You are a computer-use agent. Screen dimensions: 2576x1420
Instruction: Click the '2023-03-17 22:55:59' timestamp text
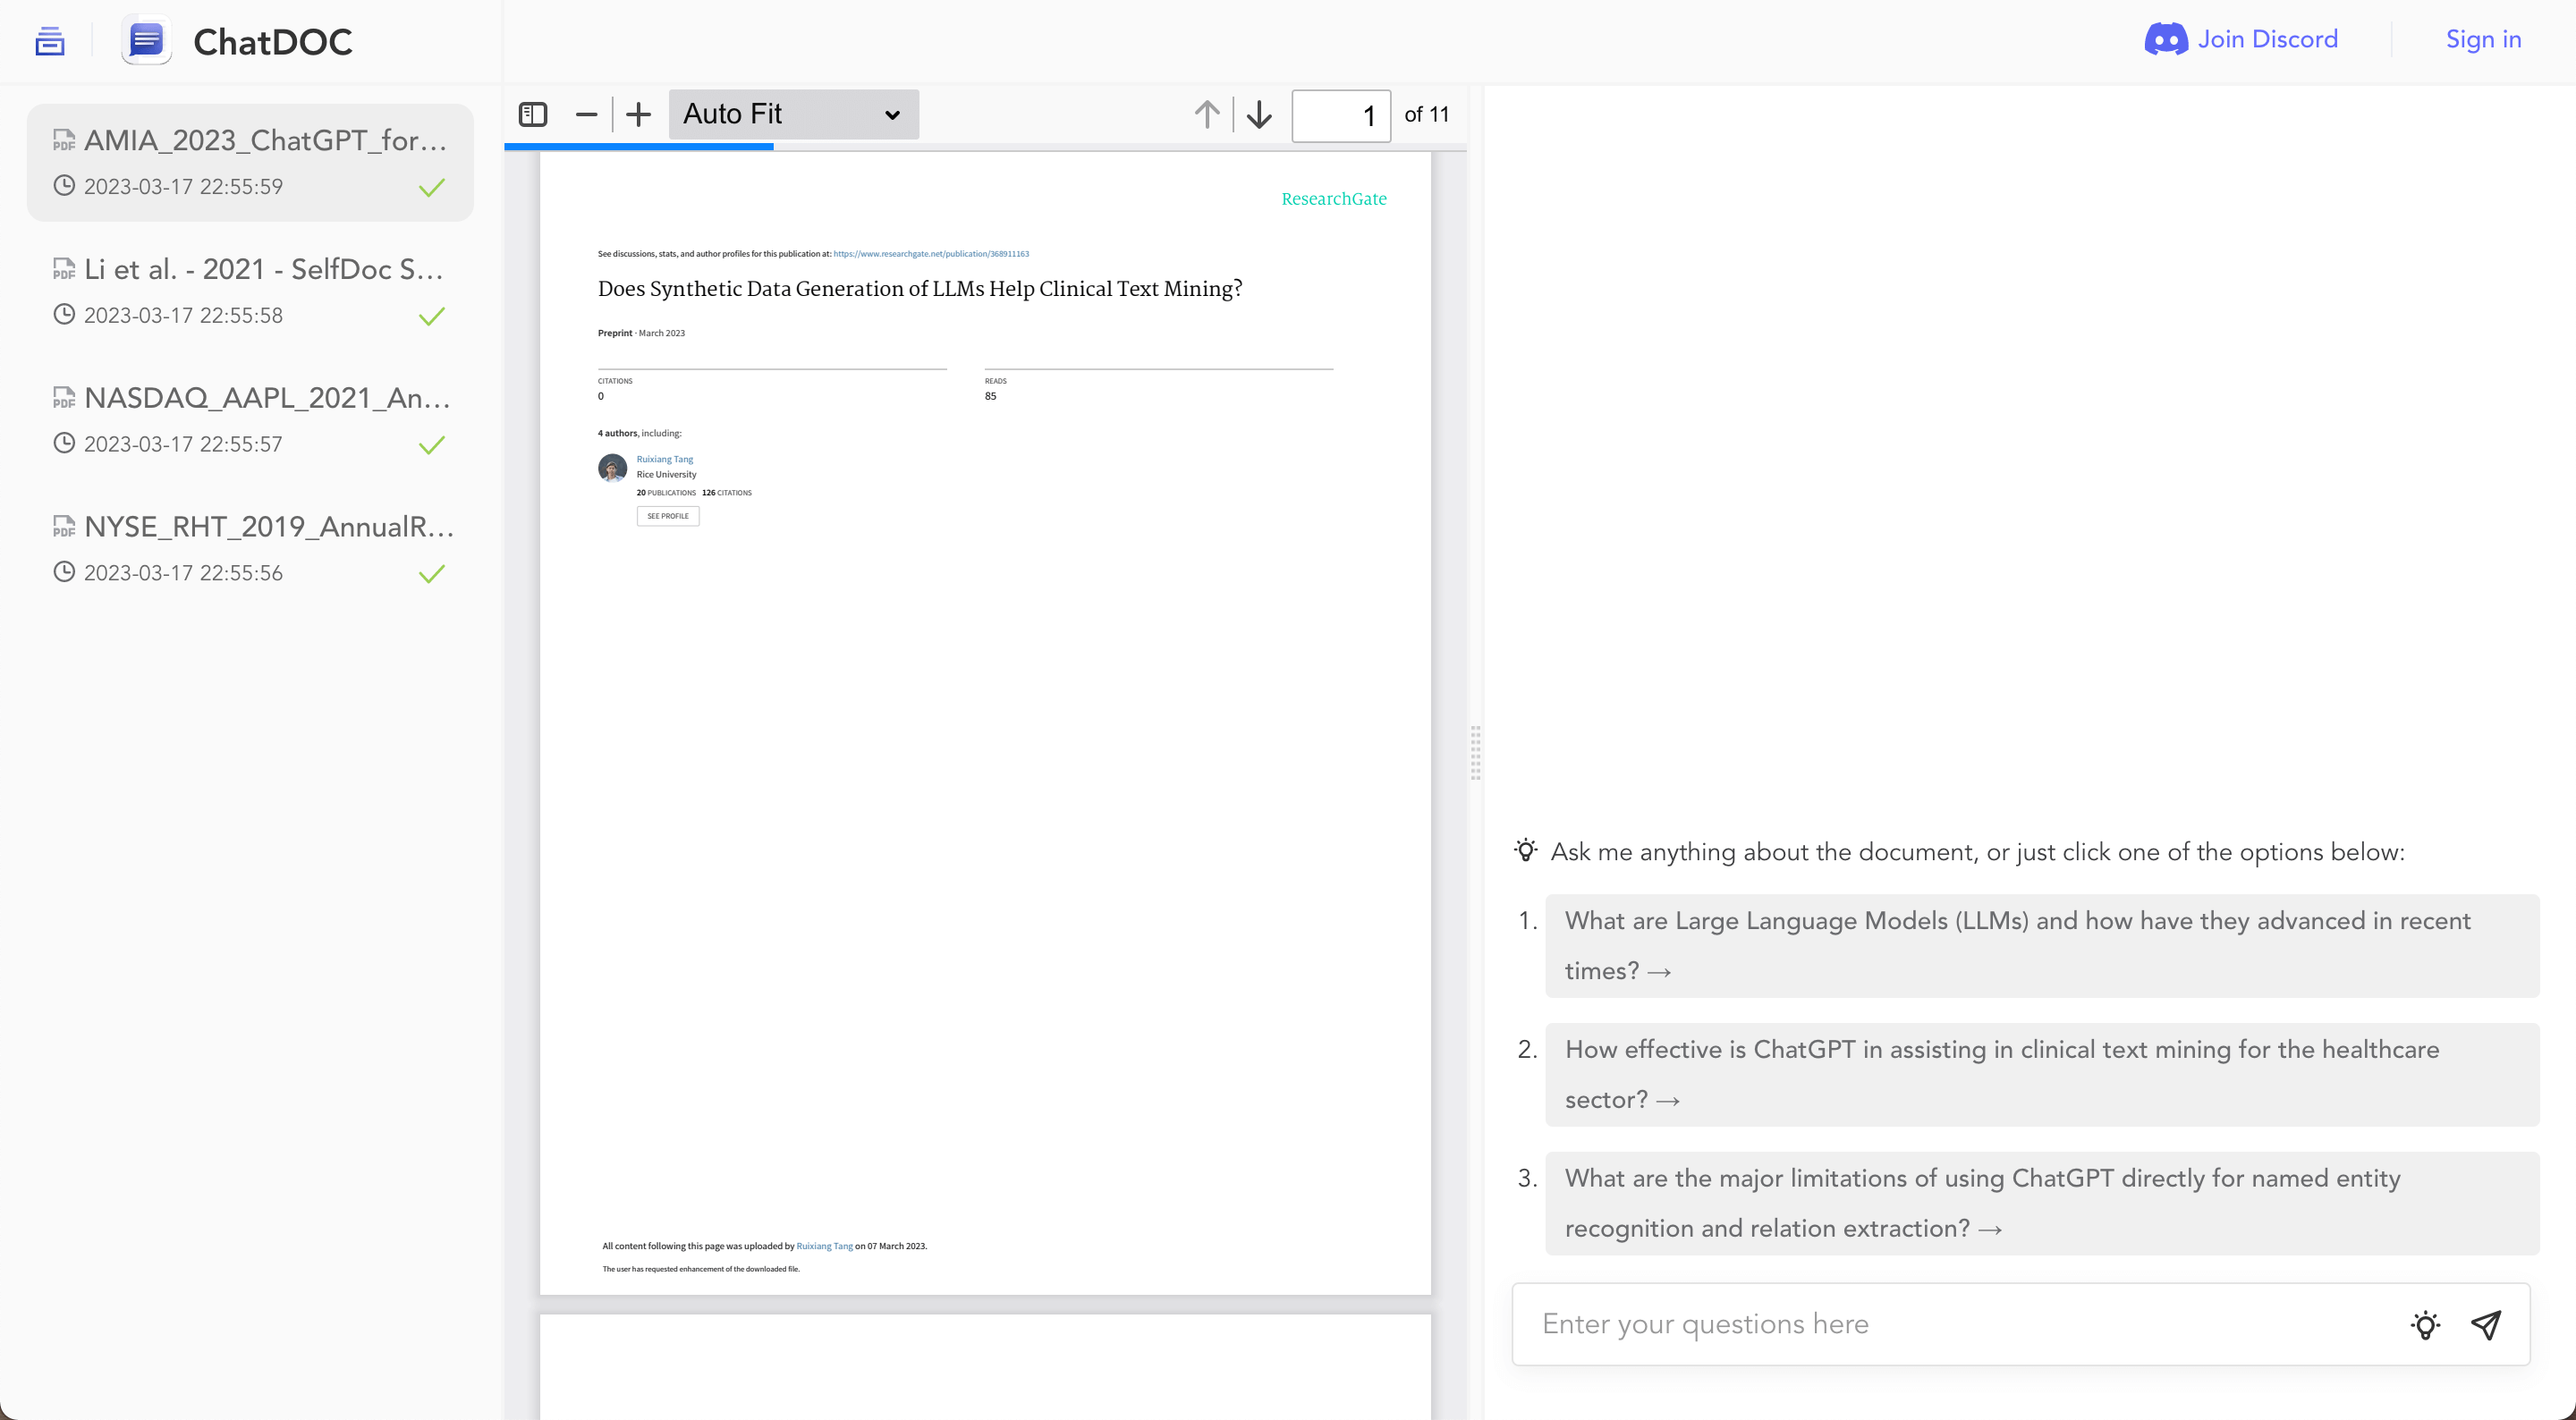pyautogui.click(x=183, y=187)
